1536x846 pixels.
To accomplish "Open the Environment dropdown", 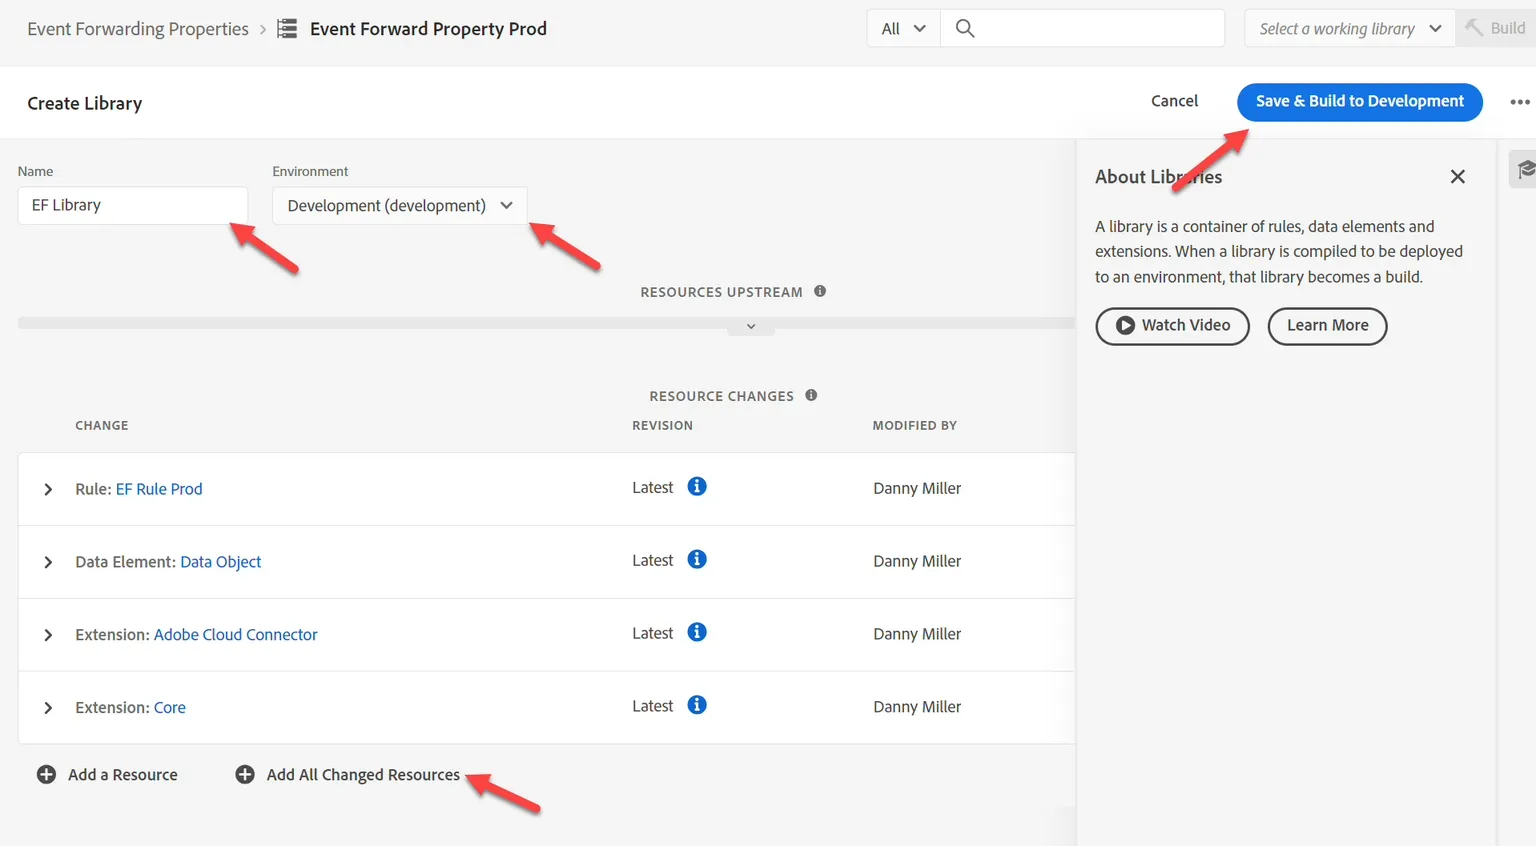I will tap(399, 205).
